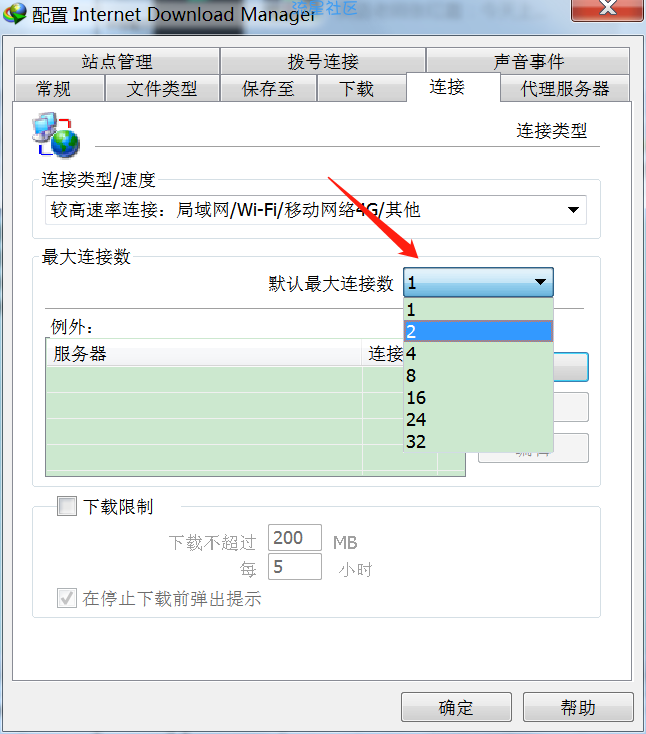Image resolution: width=646 pixels, height=734 pixels.
Task: Go to the 文件类型 tab
Action: [x=162, y=88]
